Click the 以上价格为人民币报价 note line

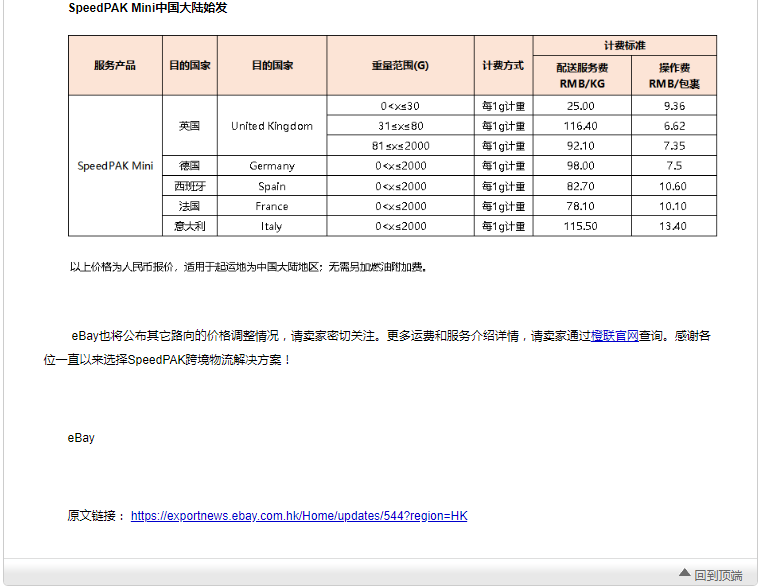248,267
